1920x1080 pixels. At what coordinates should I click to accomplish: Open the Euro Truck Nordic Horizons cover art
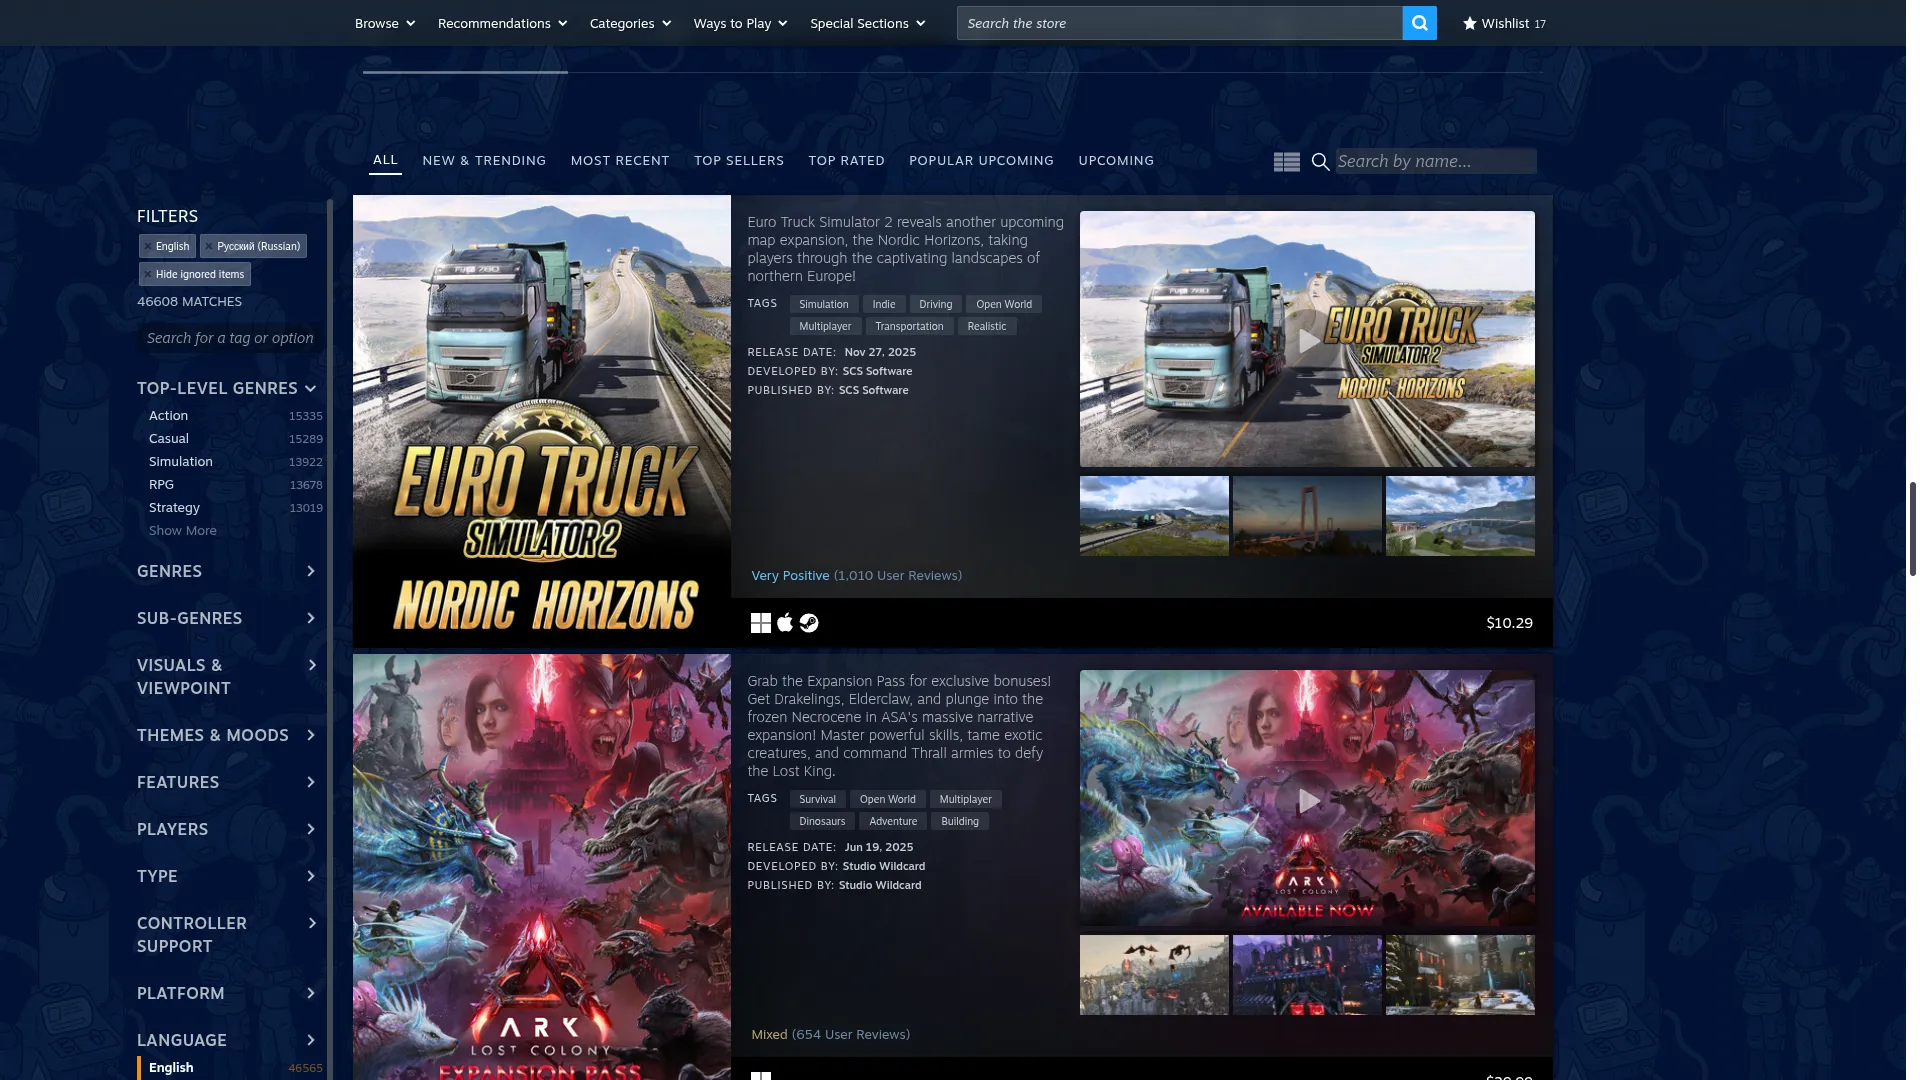coord(541,421)
